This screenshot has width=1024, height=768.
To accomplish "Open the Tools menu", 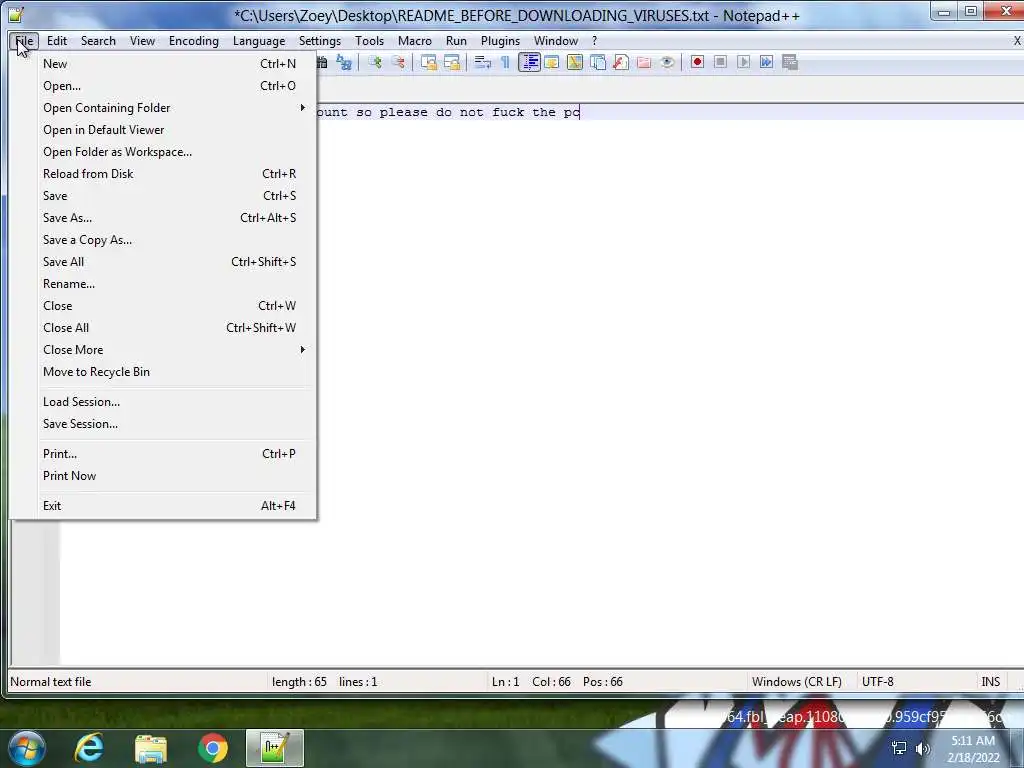I will 369,40.
